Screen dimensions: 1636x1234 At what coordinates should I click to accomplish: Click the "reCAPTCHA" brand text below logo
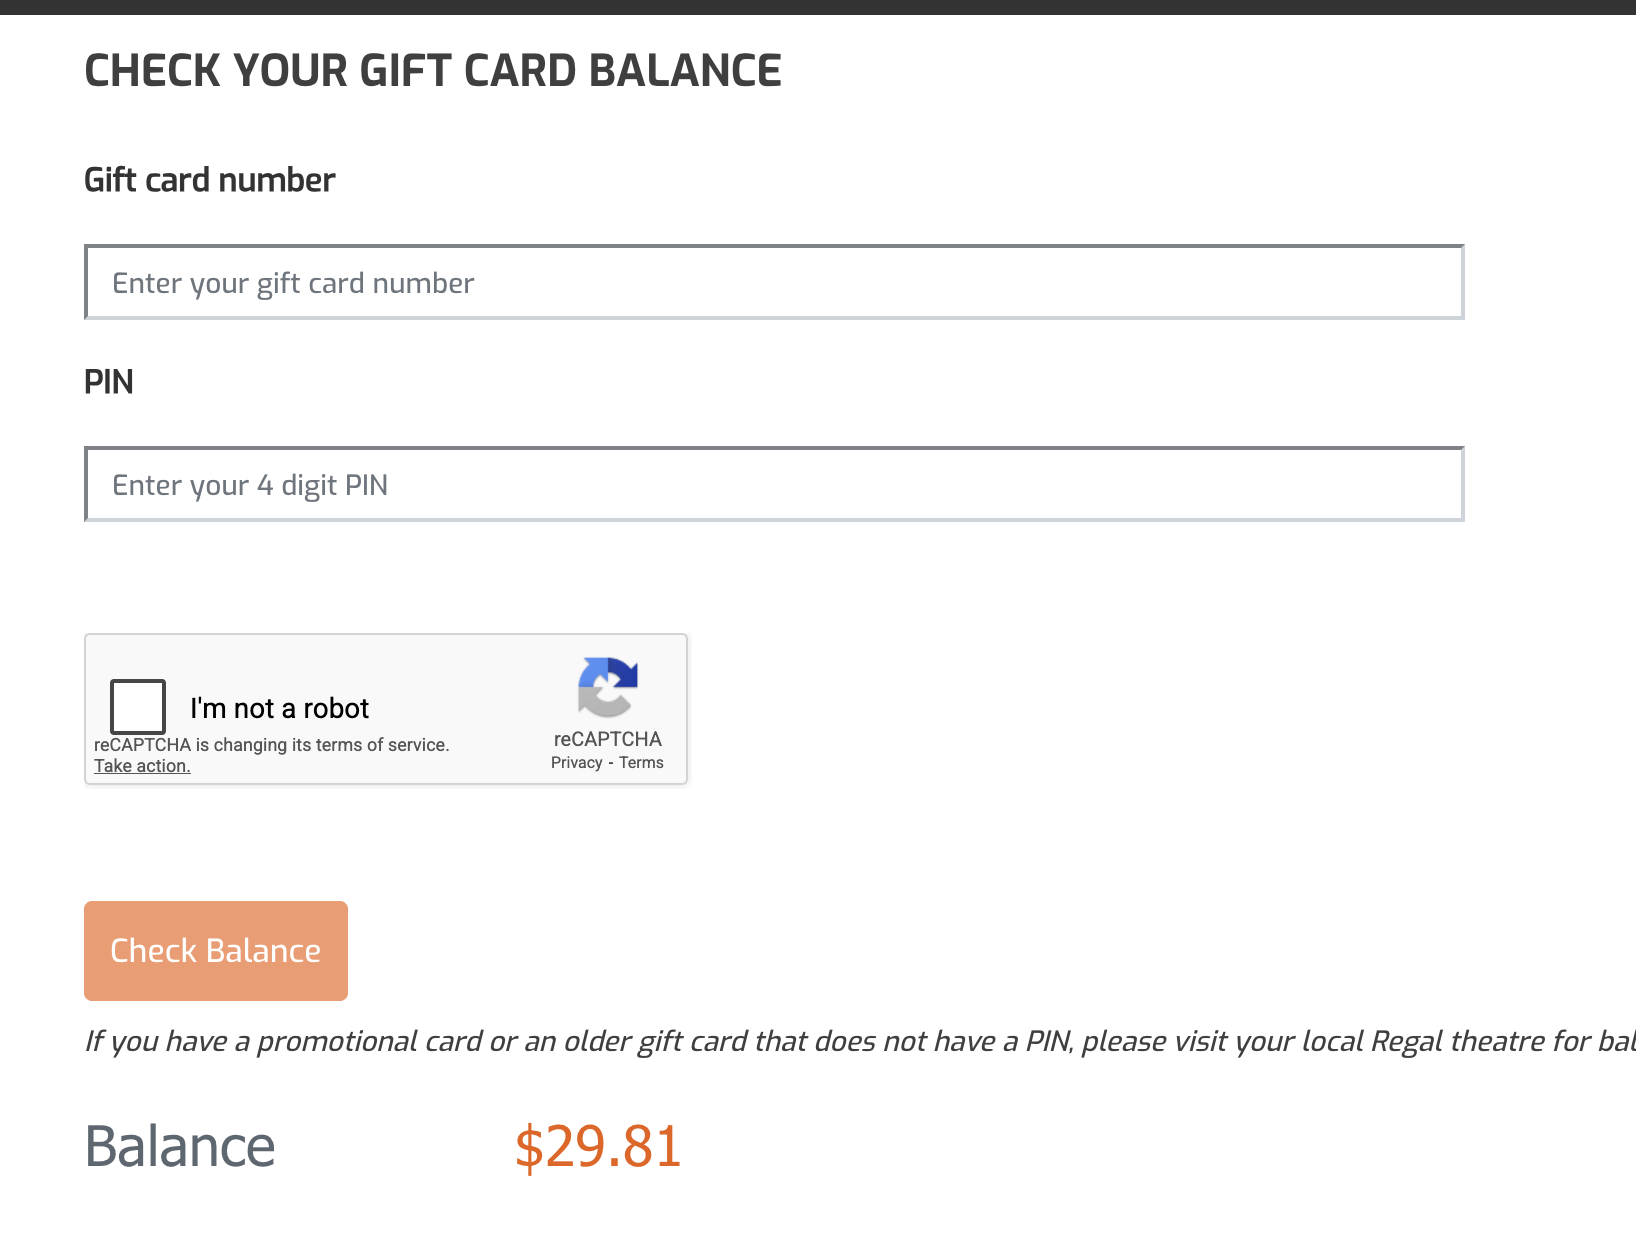[x=607, y=739]
